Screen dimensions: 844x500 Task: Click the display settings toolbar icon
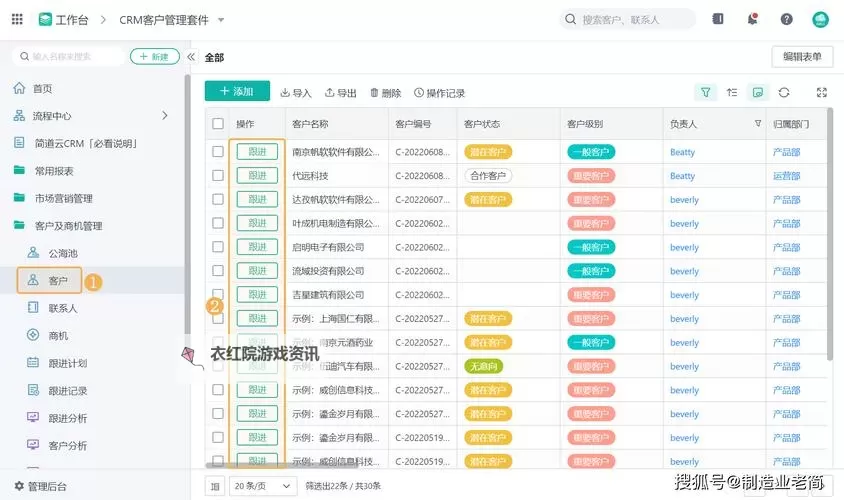tap(758, 93)
